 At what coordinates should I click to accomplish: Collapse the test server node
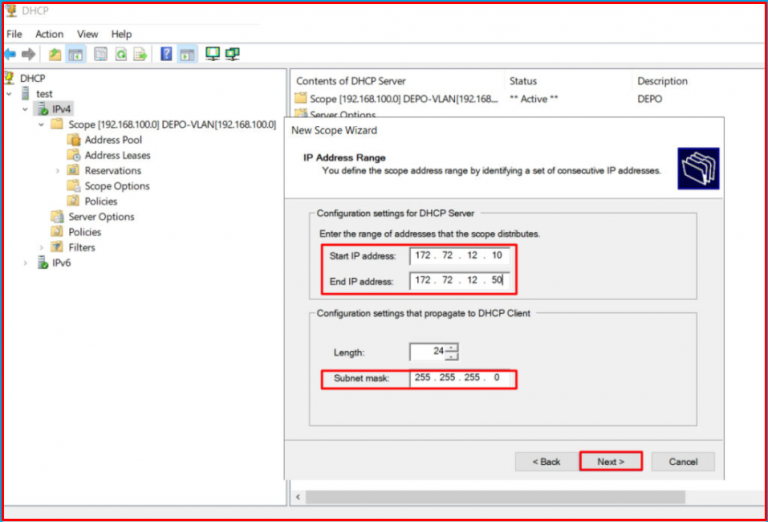point(9,94)
